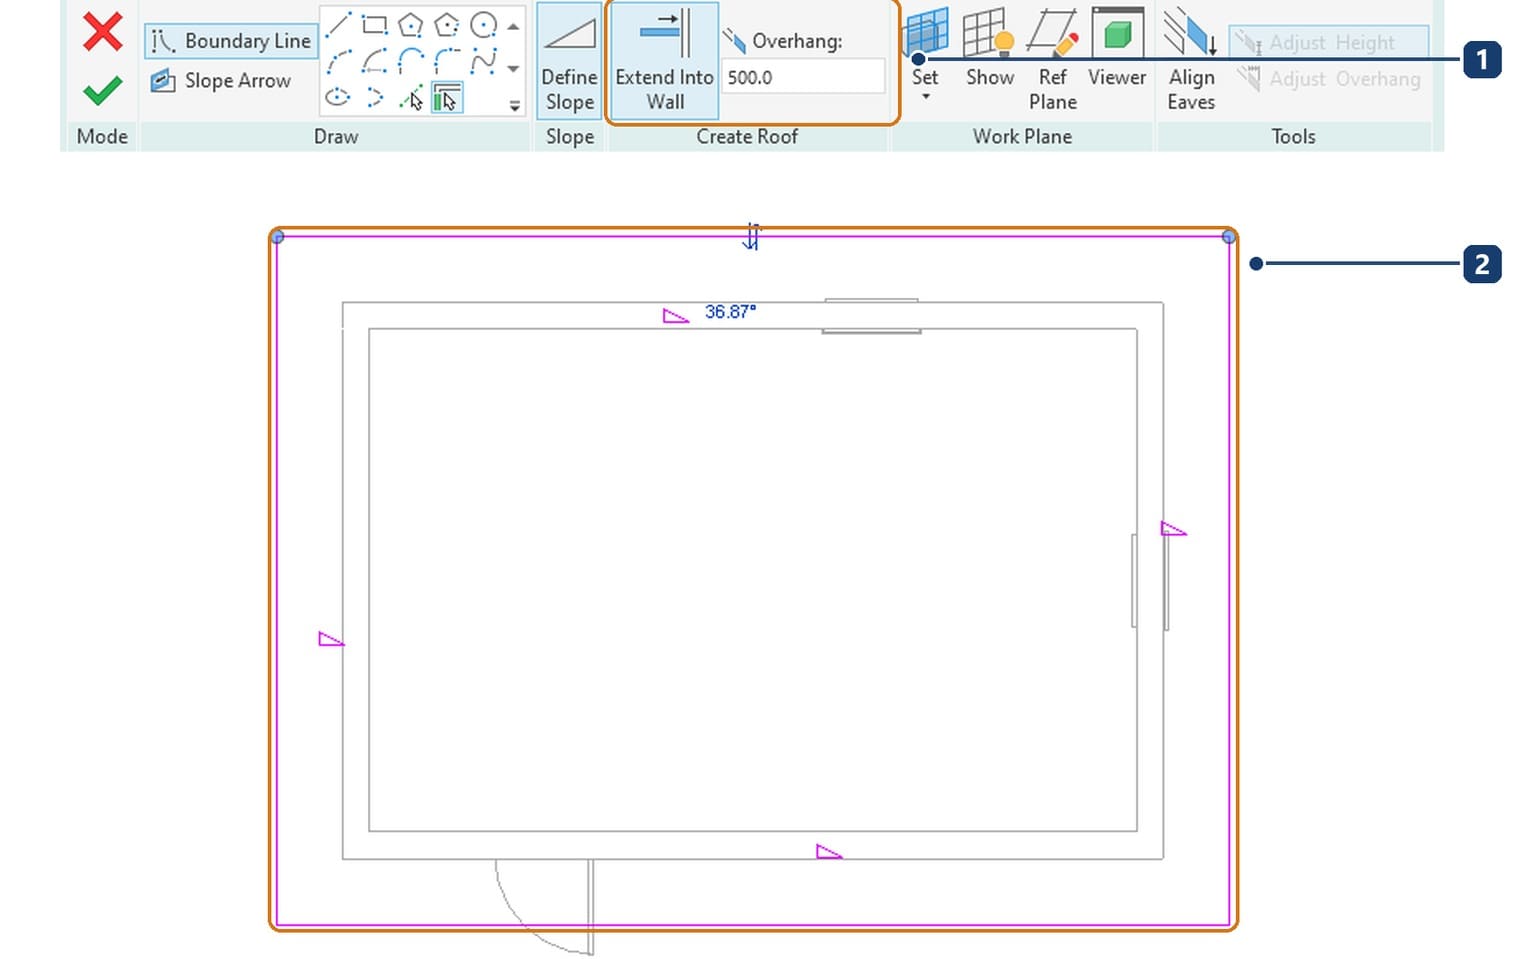
Task: Click the slope triangle on the right boundary
Action: [1173, 529]
